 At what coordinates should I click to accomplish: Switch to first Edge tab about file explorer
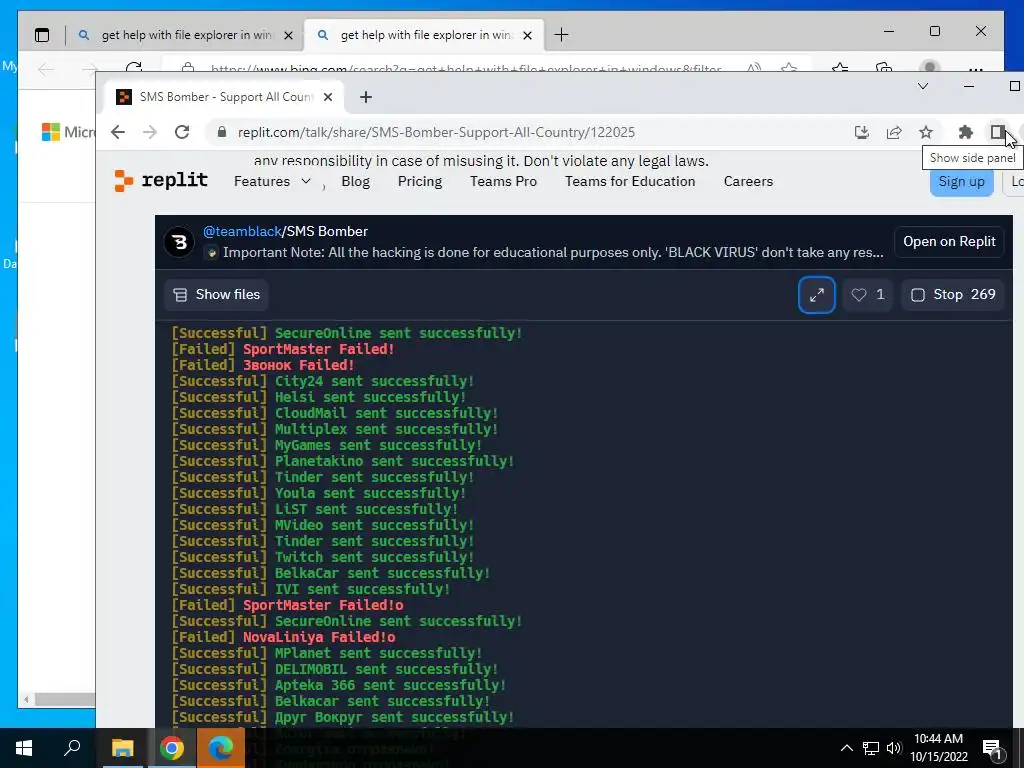pyautogui.click(x=186, y=35)
